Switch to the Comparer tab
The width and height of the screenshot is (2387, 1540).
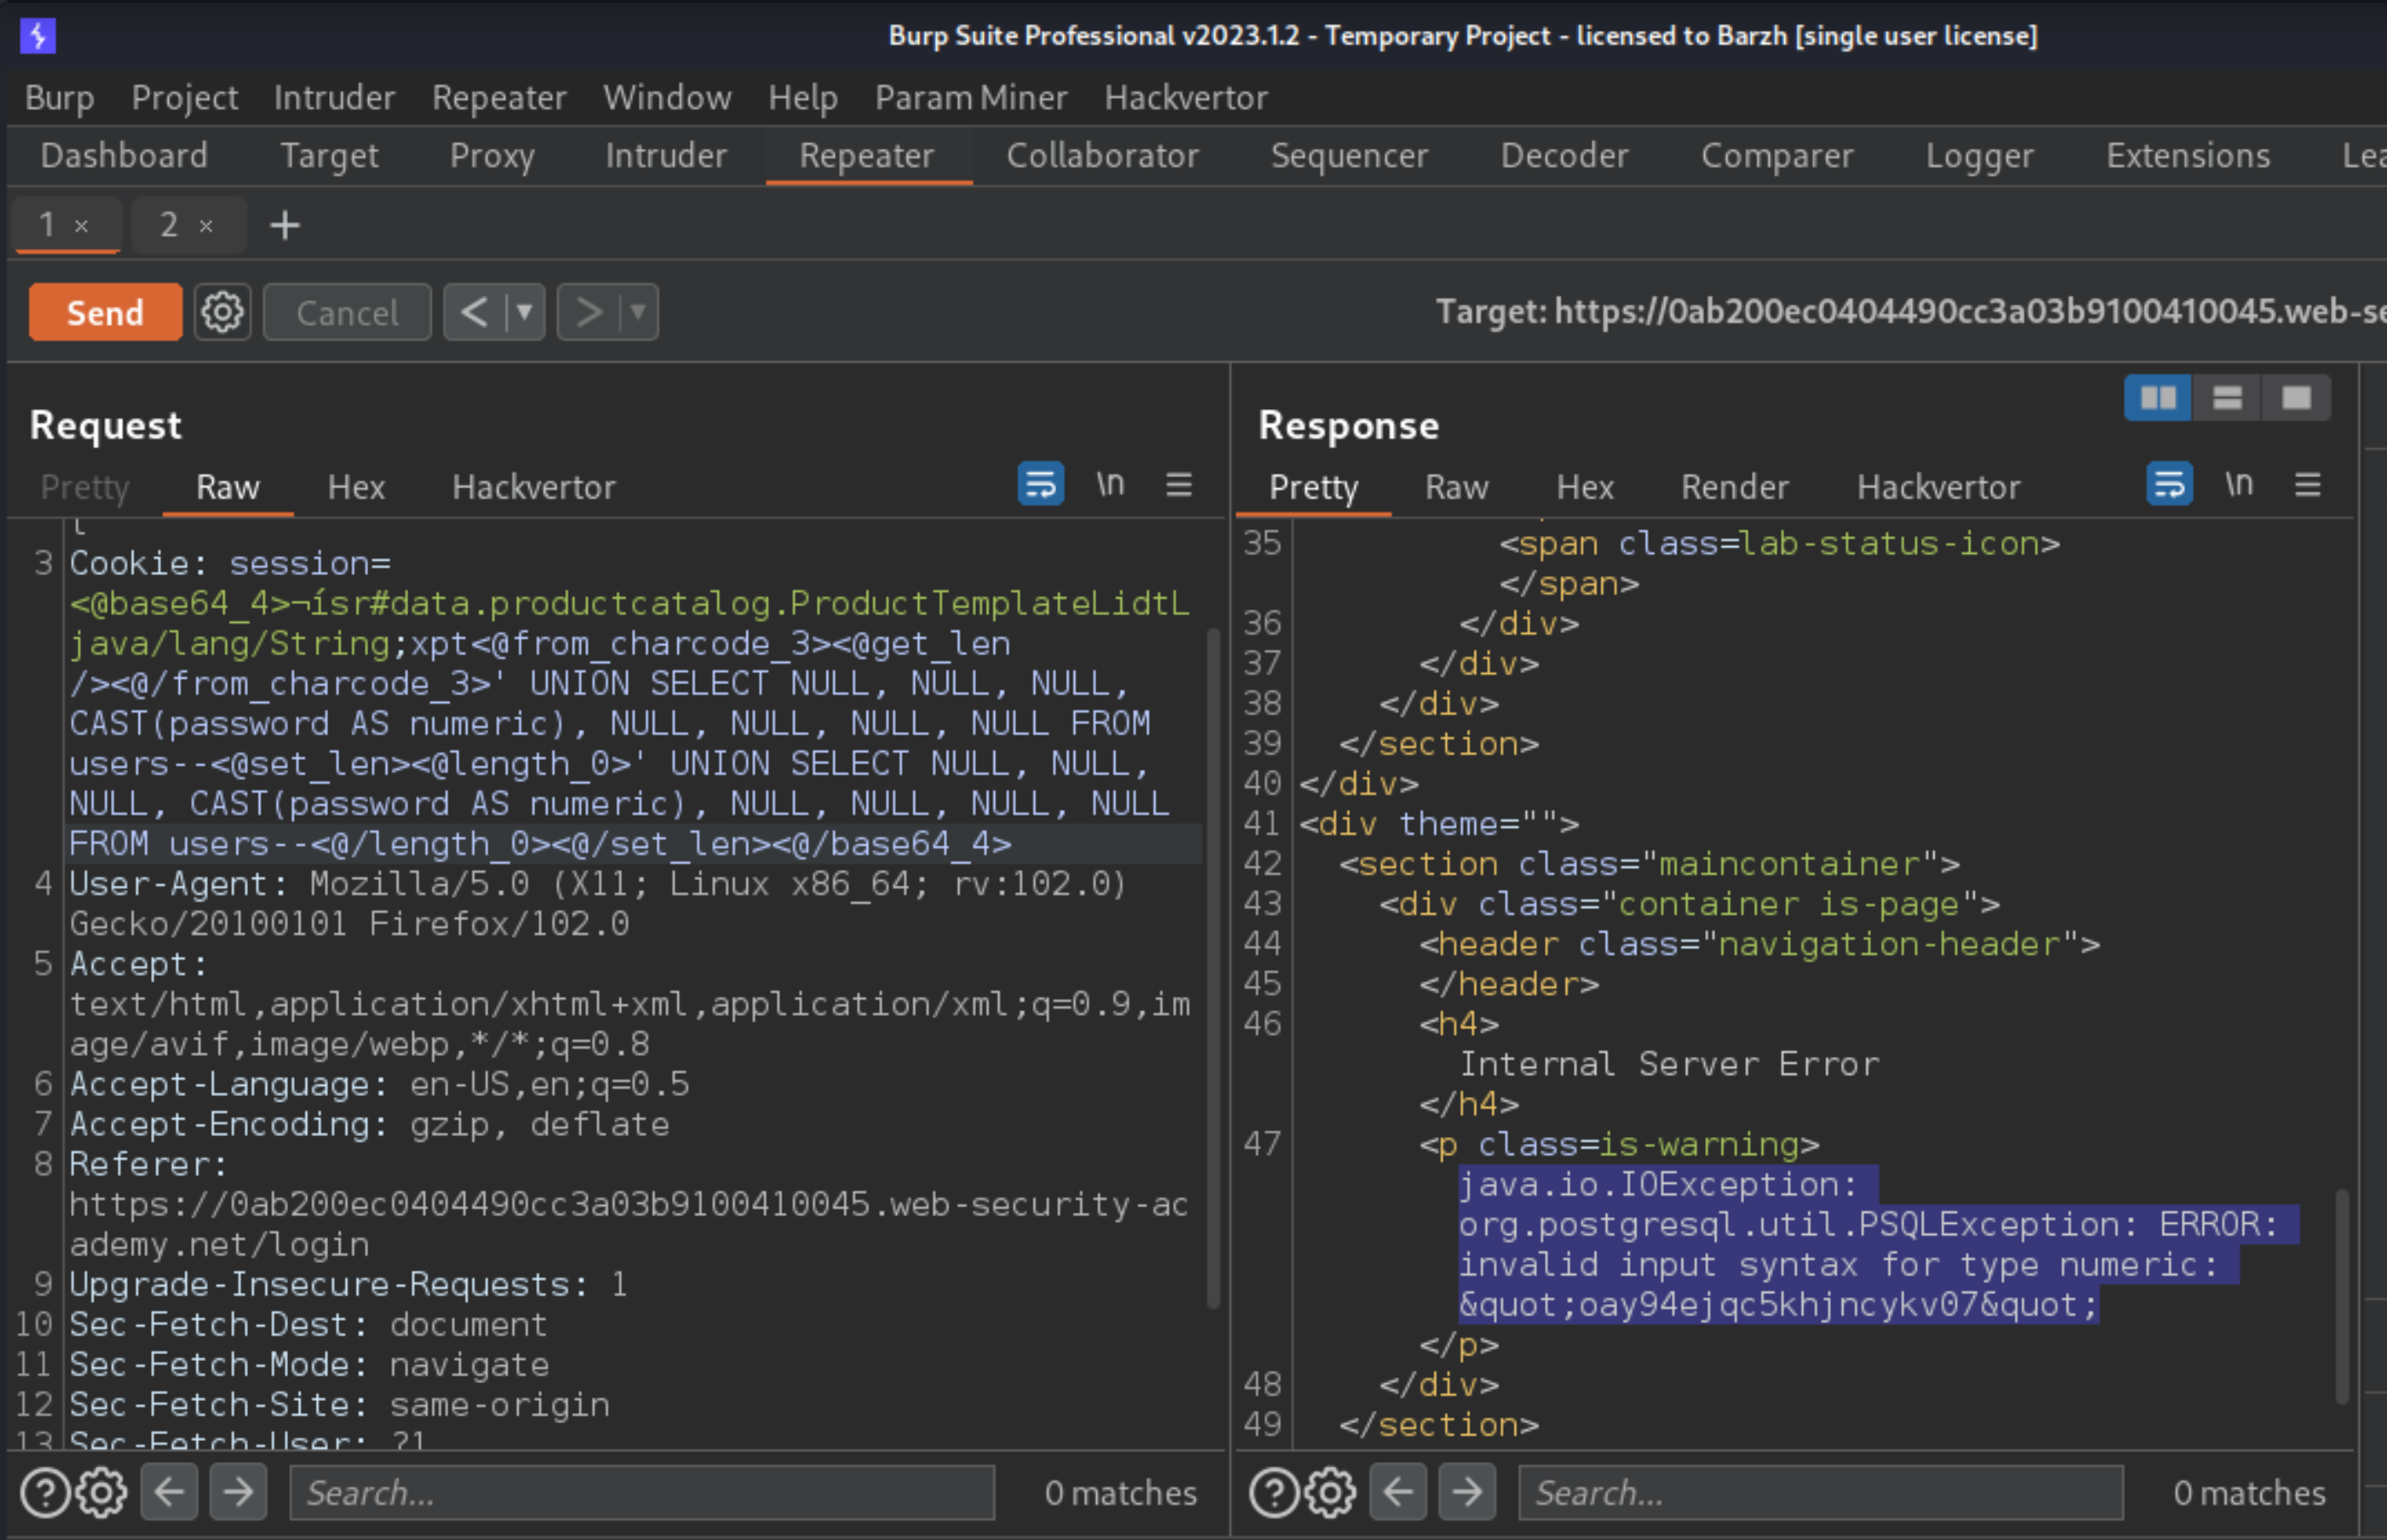click(x=1777, y=156)
